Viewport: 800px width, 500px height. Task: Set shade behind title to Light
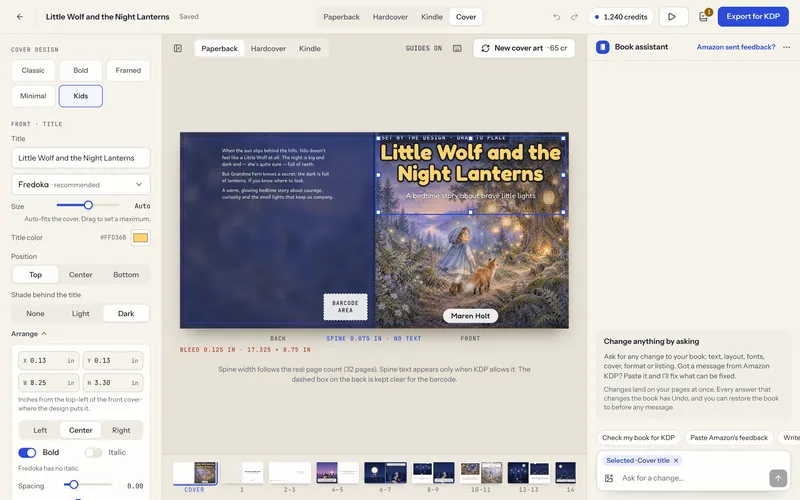coord(80,313)
